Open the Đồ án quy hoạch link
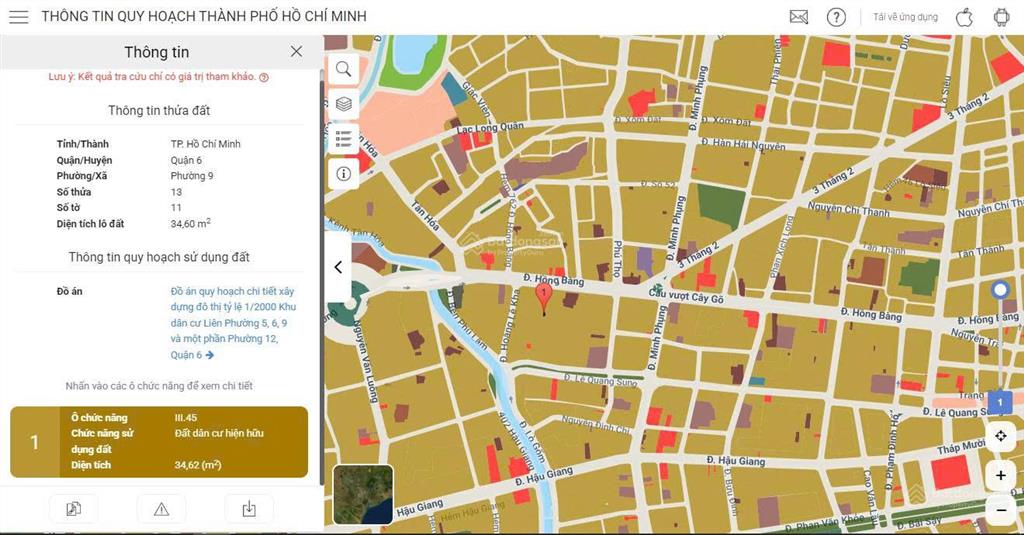The width and height of the screenshot is (1024, 535). (233, 323)
